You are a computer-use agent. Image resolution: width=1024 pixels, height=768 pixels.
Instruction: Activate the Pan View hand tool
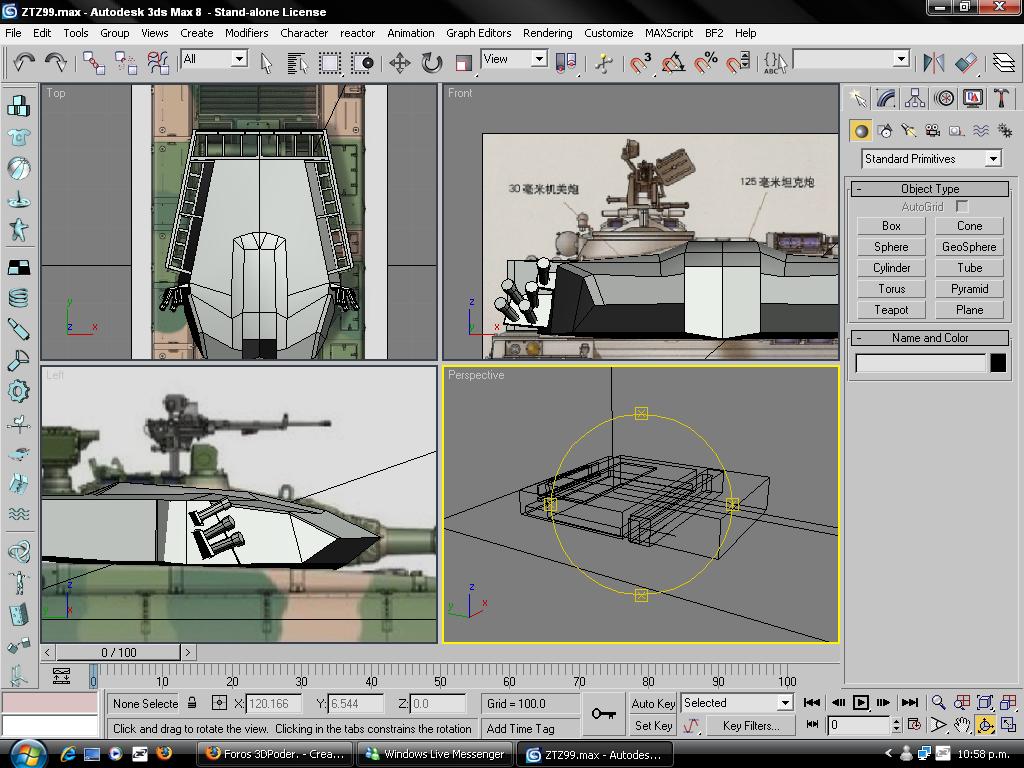point(962,725)
